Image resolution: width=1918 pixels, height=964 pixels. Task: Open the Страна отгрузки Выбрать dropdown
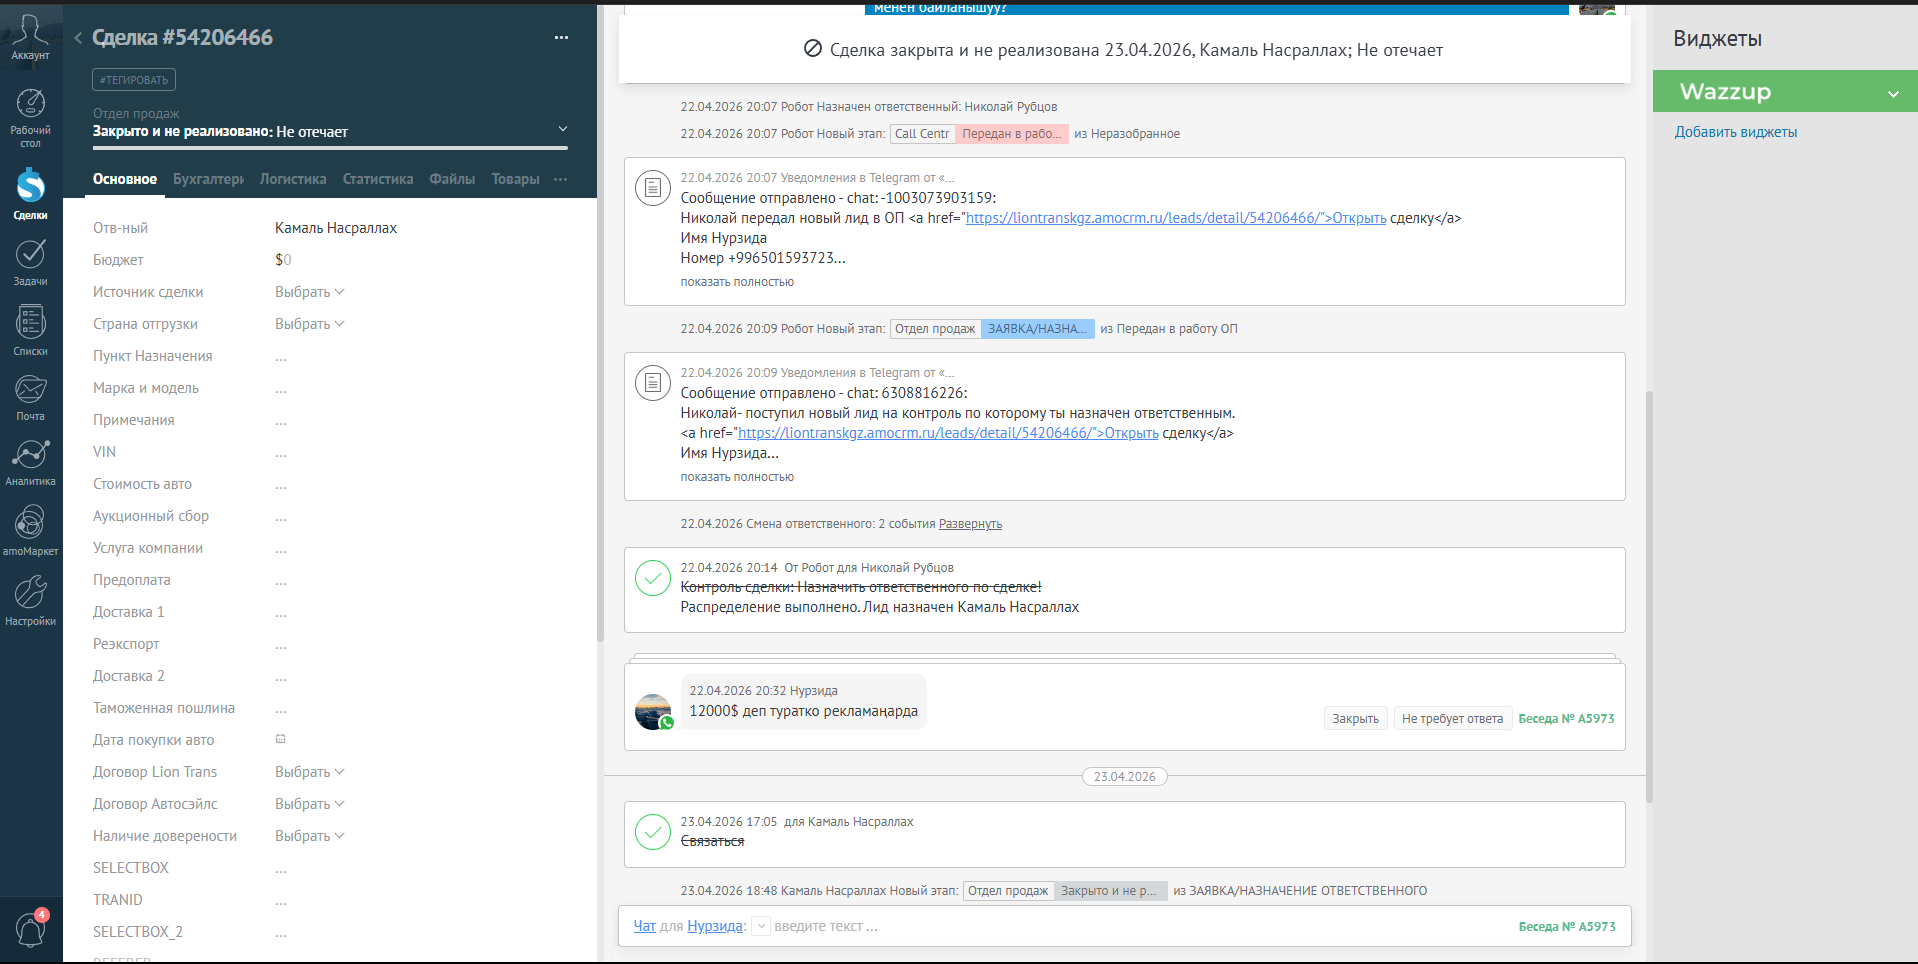tap(309, 324)
